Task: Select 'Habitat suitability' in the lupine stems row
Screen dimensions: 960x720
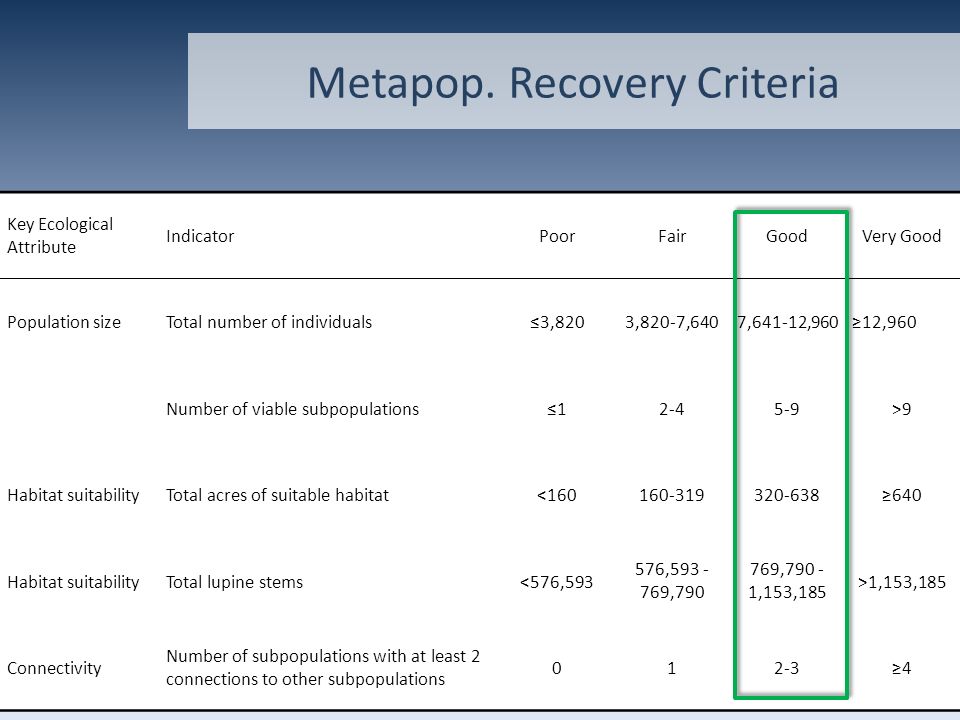Action: pos(73,582)
